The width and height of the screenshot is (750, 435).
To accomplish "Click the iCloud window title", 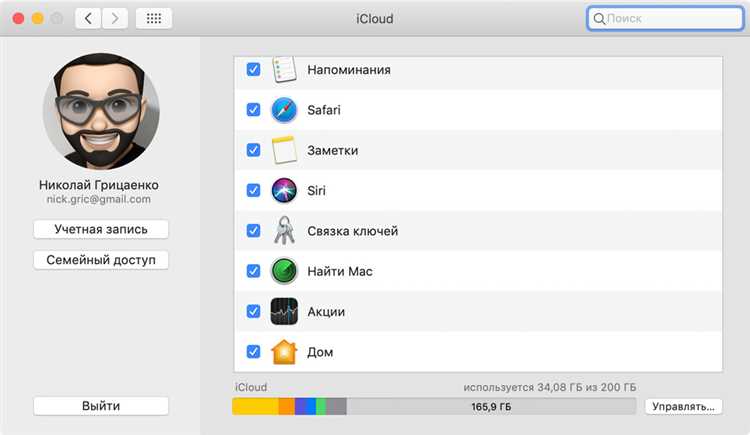I will (x=375, y=19).
